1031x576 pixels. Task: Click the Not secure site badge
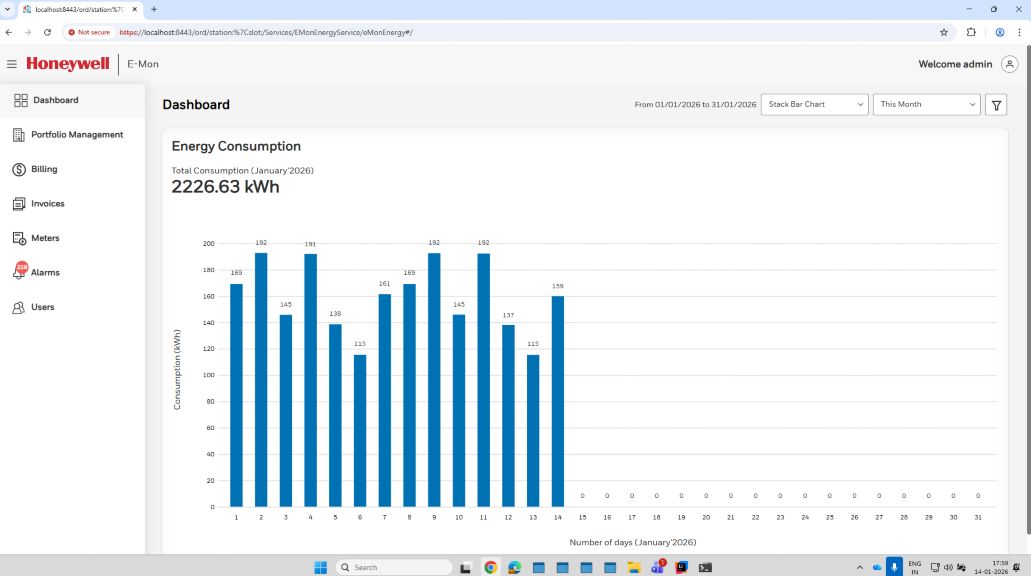(89, 32)
